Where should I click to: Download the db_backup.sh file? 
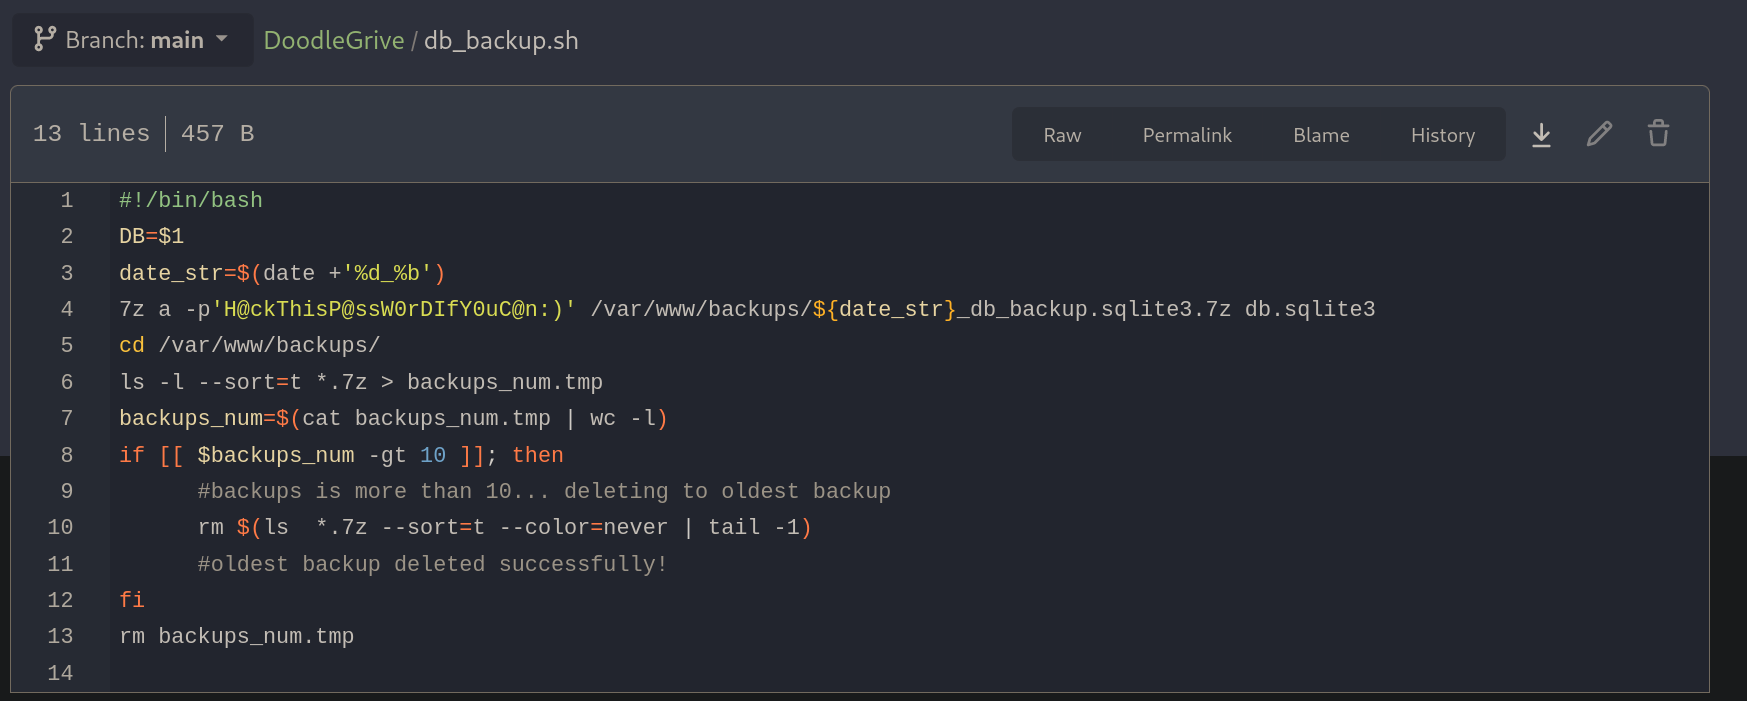(1541, 134)
